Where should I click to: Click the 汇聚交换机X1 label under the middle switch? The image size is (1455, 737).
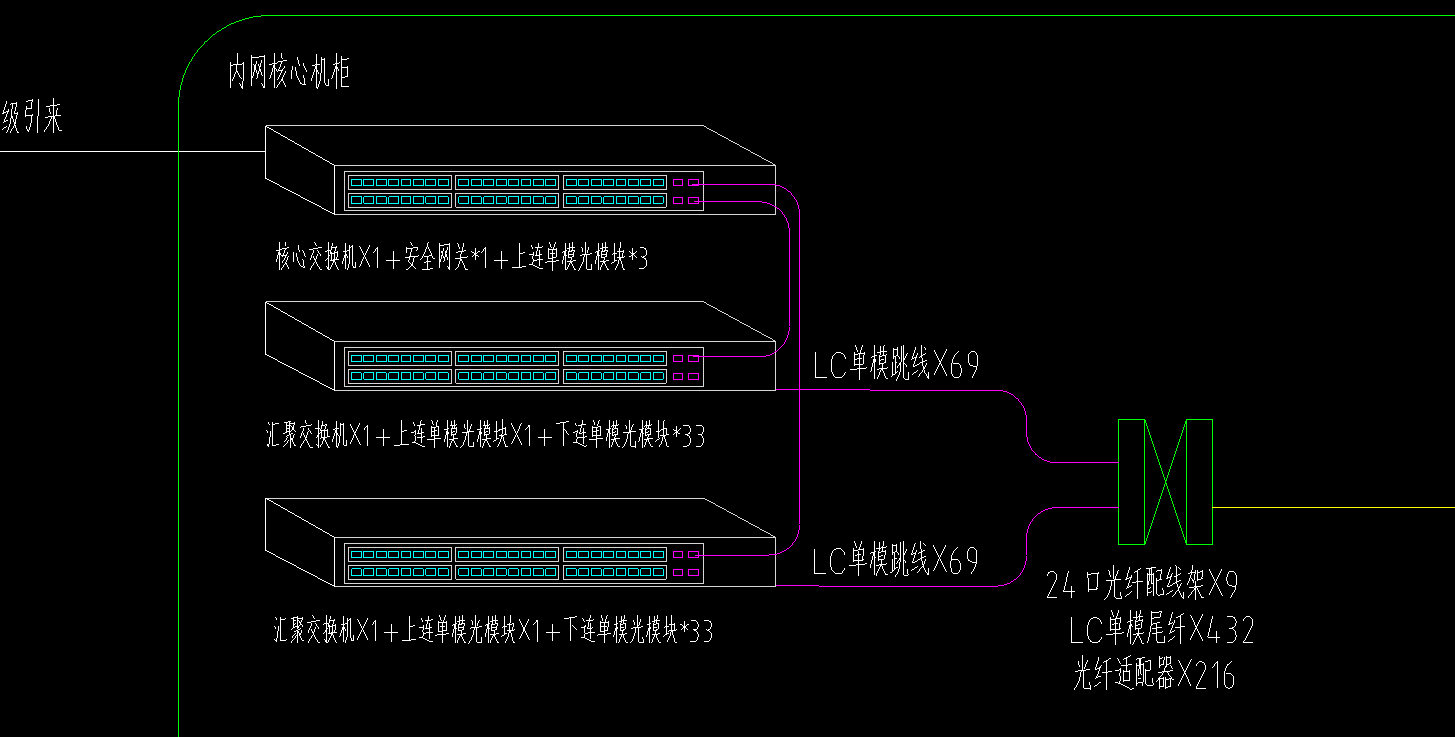[x=485, y=435]
